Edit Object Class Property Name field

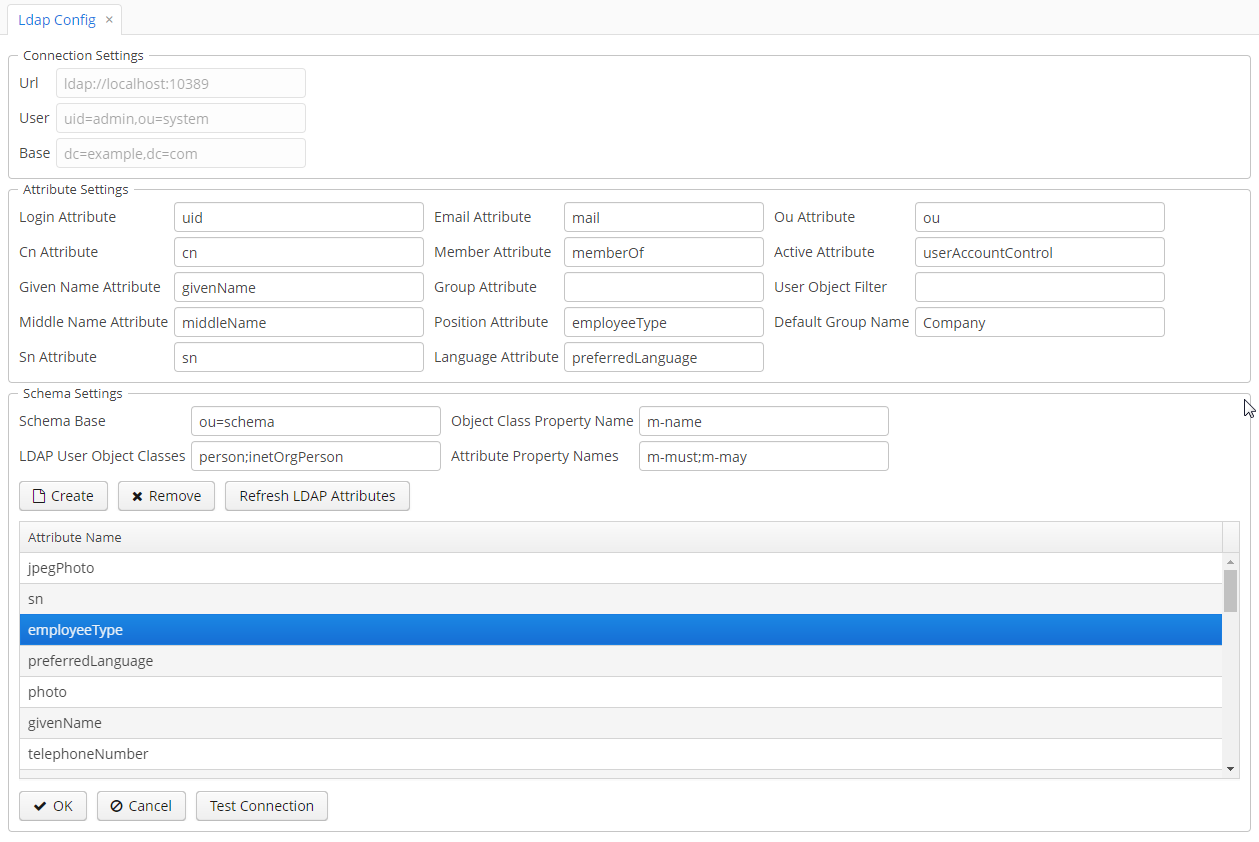[764, 421]
